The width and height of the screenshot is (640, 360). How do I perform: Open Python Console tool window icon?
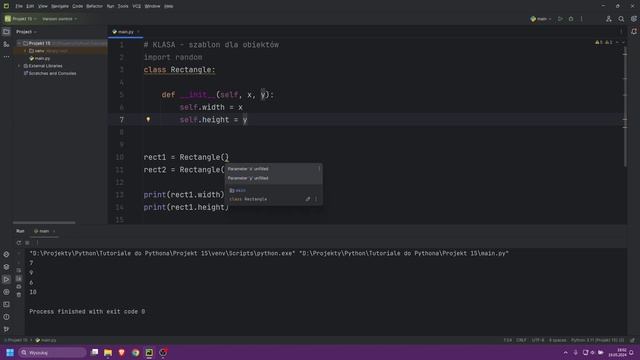(x=6, y=292)
